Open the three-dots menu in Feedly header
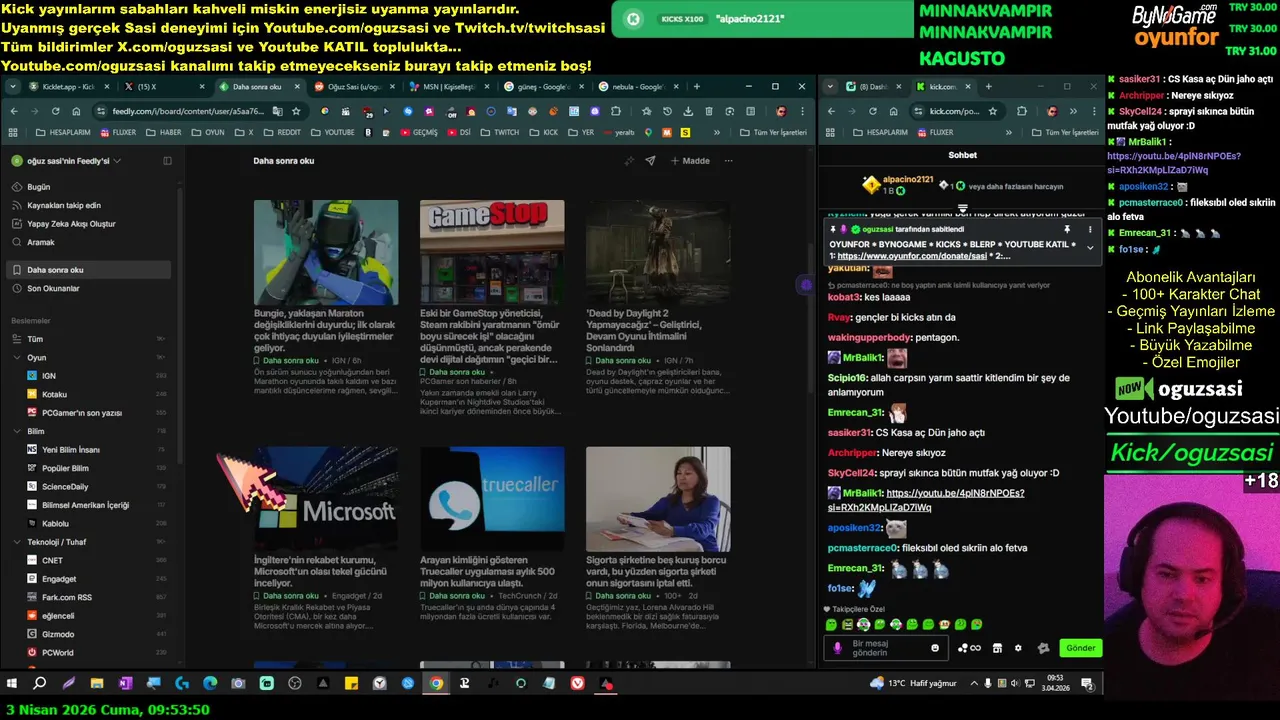Viewport: 1280px width, 720px height. [x=728, y=160]
